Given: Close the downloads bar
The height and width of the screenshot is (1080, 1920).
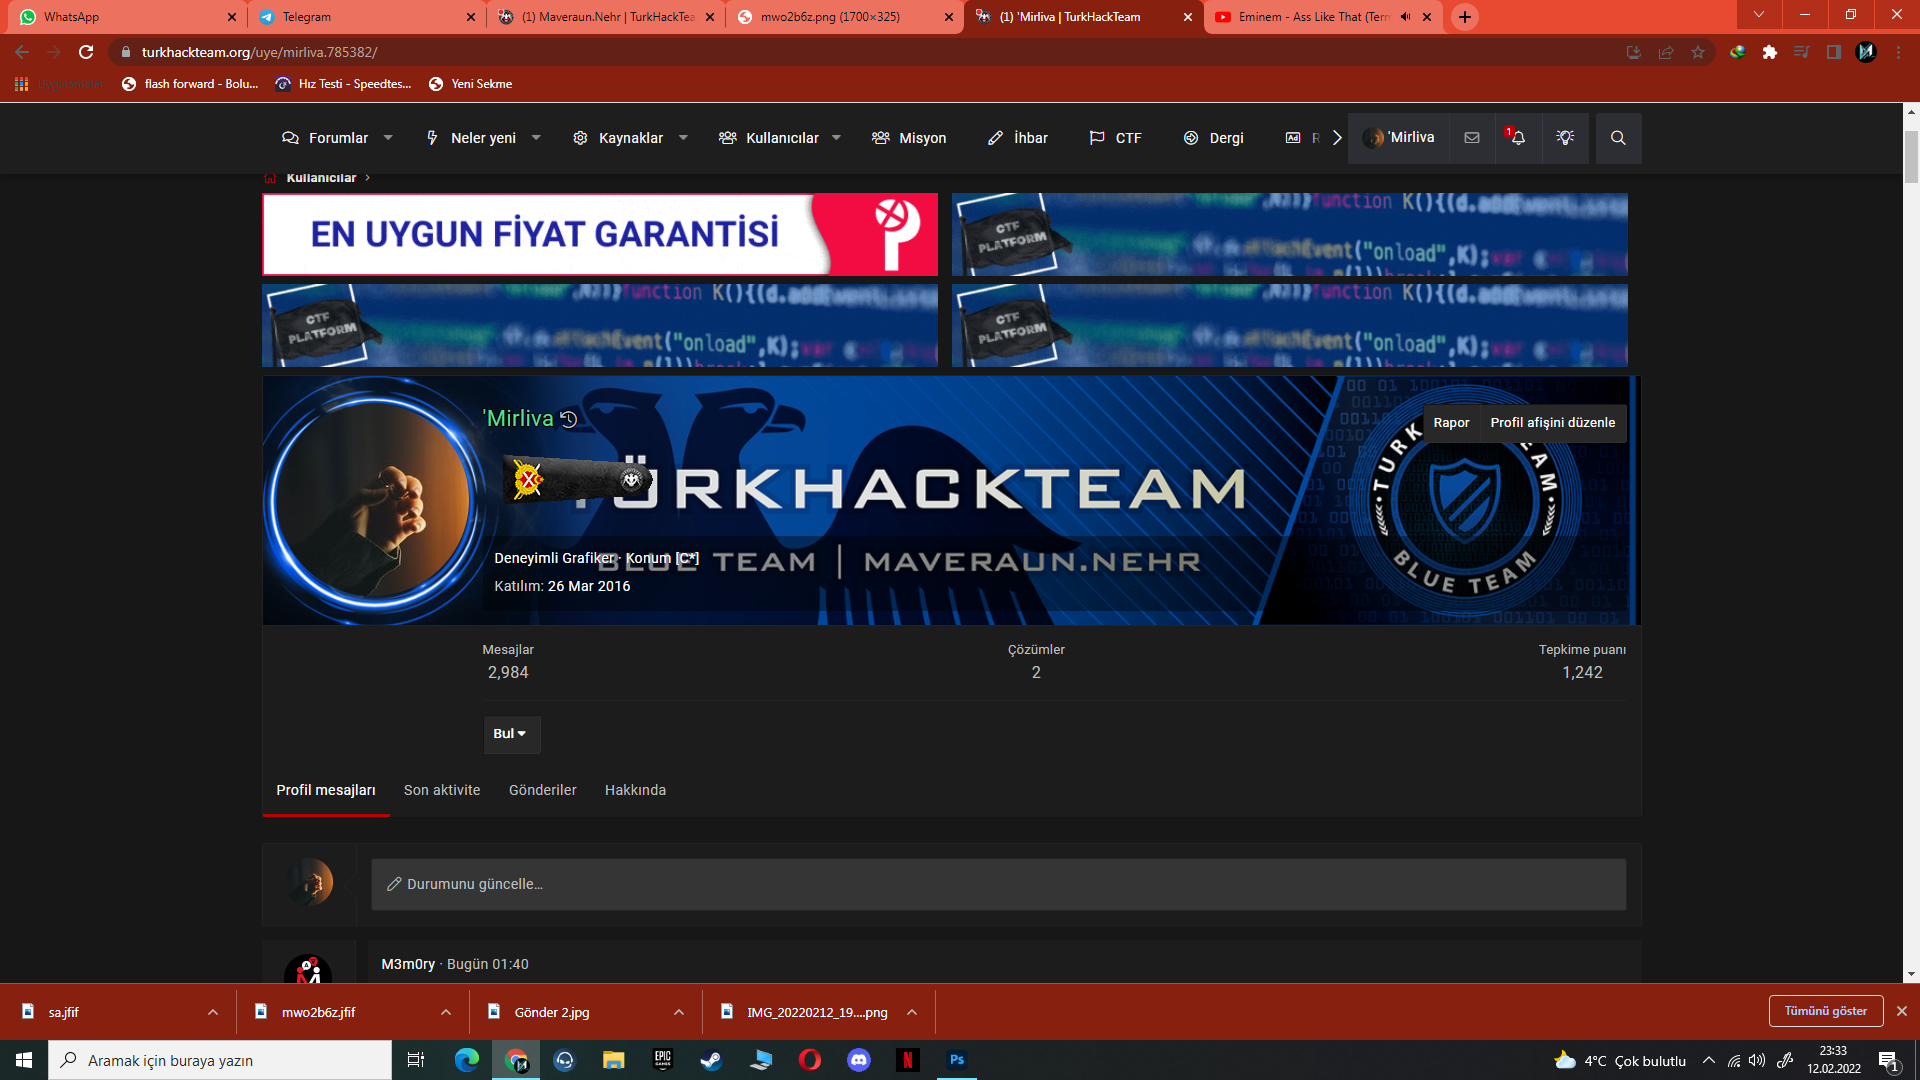Looking at the screenshot, I should point(1902,1011).
